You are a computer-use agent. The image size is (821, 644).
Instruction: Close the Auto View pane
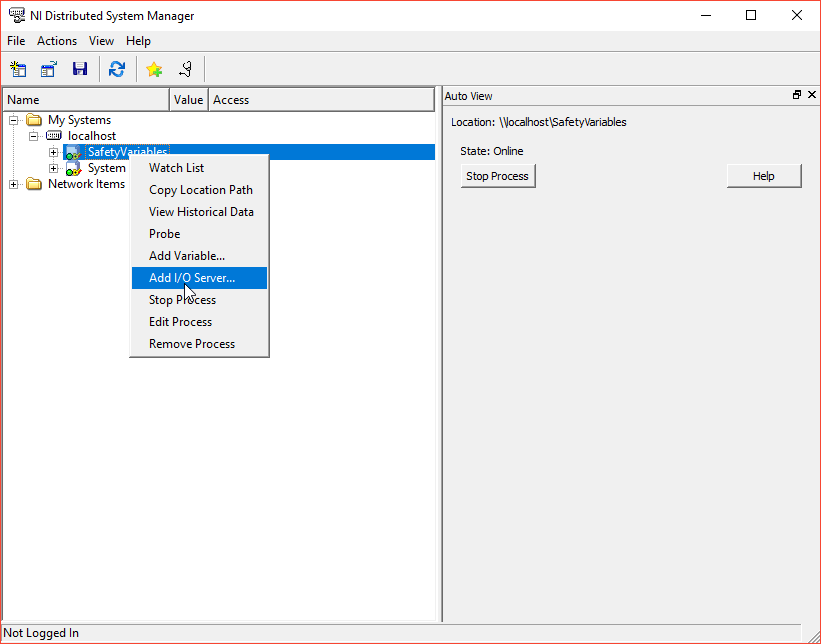tap(812, 95)
